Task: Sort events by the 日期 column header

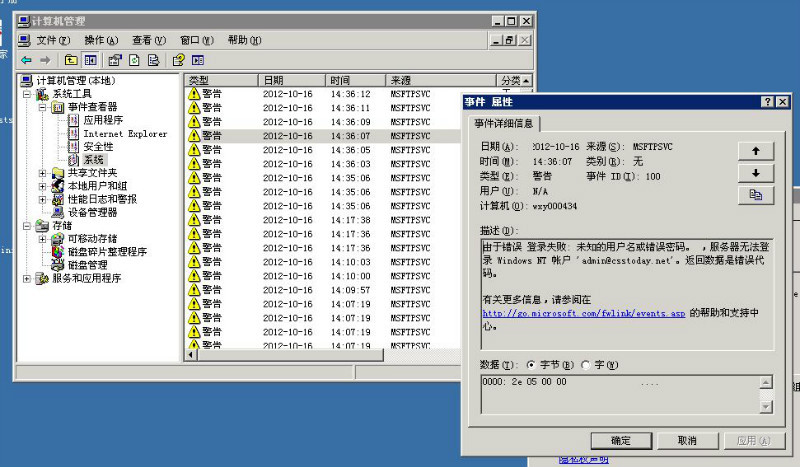Action: click(290, 80)
